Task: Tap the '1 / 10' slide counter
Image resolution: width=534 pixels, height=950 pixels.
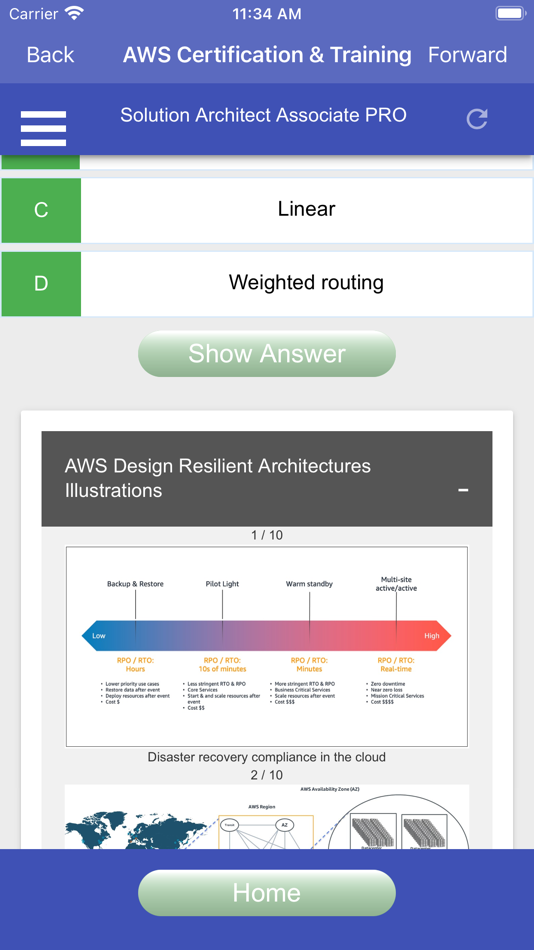Action: 267,536
